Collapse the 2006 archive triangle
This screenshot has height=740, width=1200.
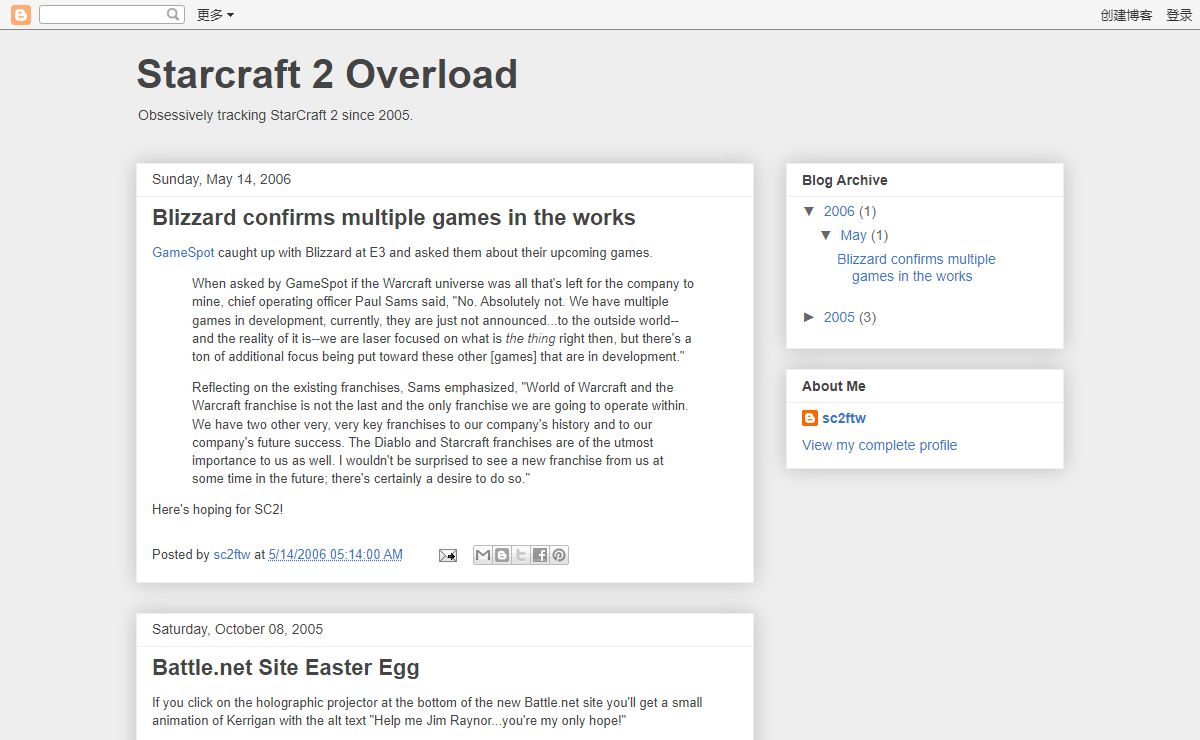[810, 211]
